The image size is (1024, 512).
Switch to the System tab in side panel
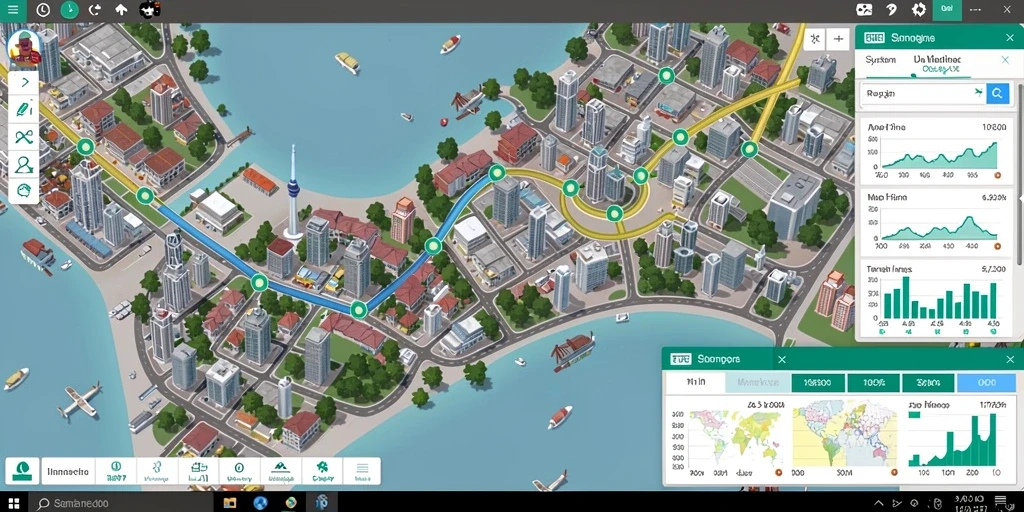[880, 59]
